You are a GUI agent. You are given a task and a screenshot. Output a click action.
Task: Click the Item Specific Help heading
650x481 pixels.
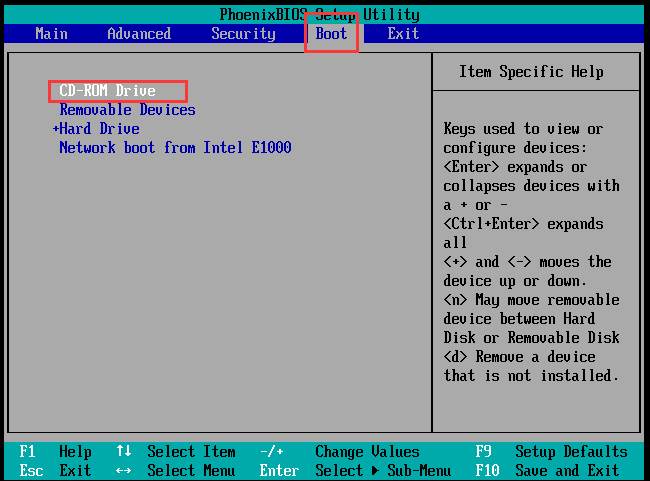[x=531, y=72]
